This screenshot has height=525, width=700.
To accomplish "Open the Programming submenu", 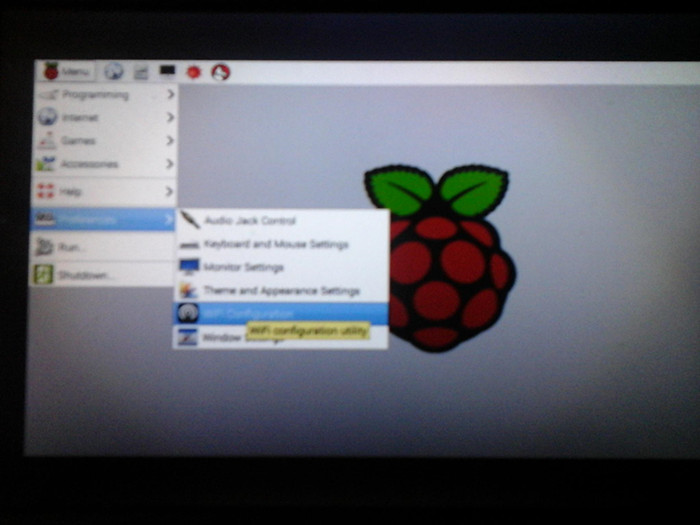I will click(105, 95).
